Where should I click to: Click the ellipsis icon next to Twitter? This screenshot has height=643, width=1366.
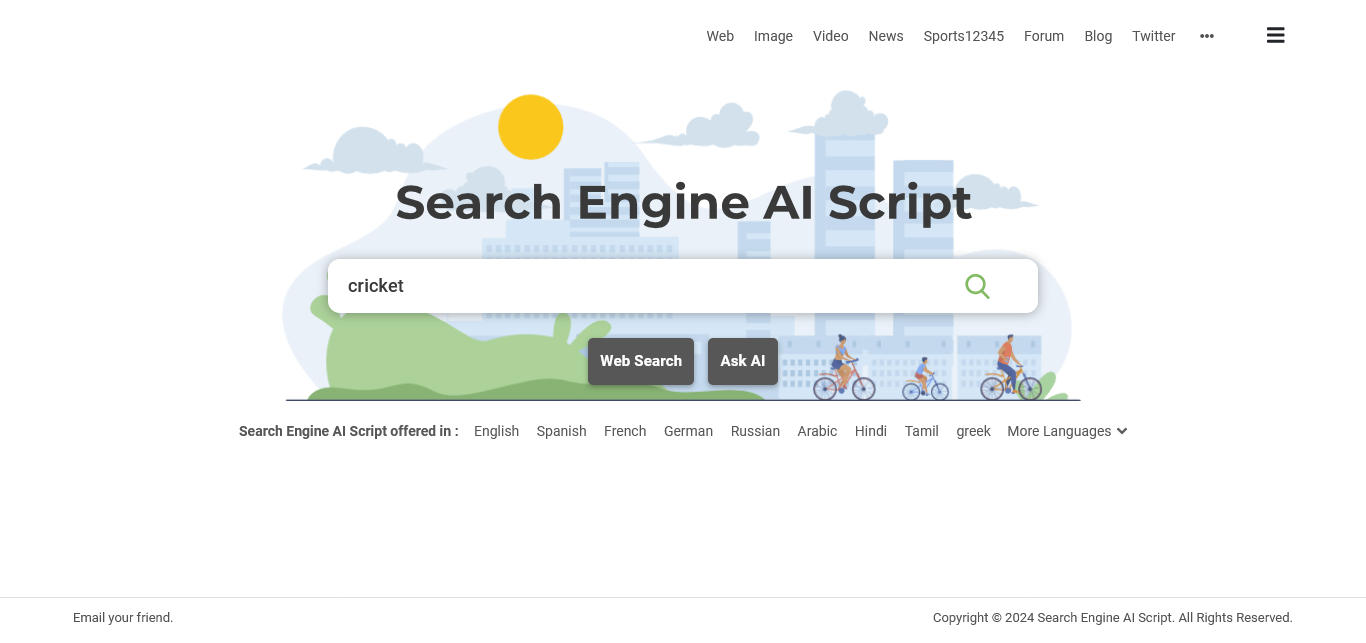click(1207, 36)
